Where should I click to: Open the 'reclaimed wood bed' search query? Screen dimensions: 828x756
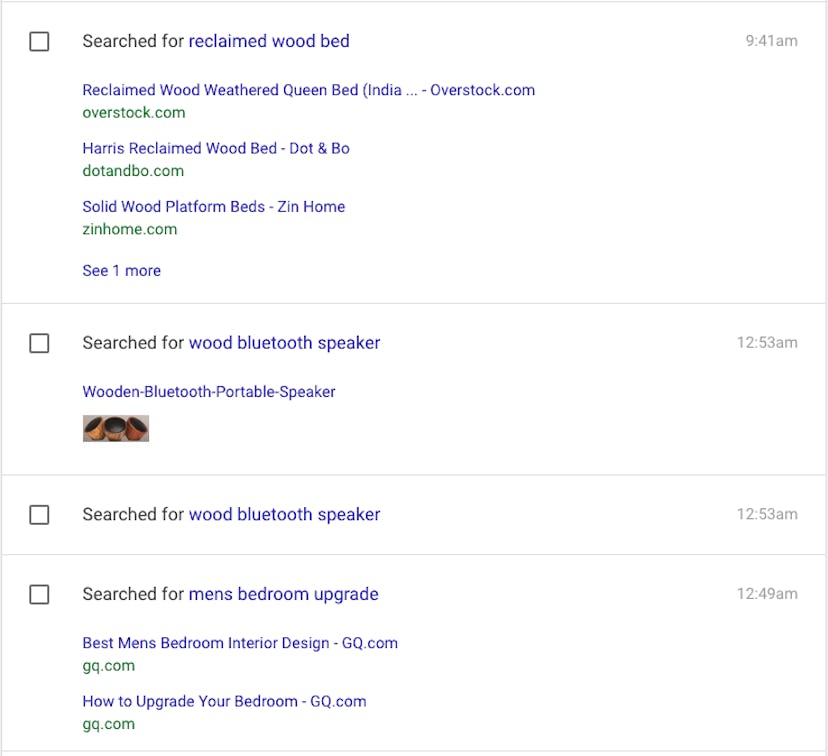click(x=269, y=41)
